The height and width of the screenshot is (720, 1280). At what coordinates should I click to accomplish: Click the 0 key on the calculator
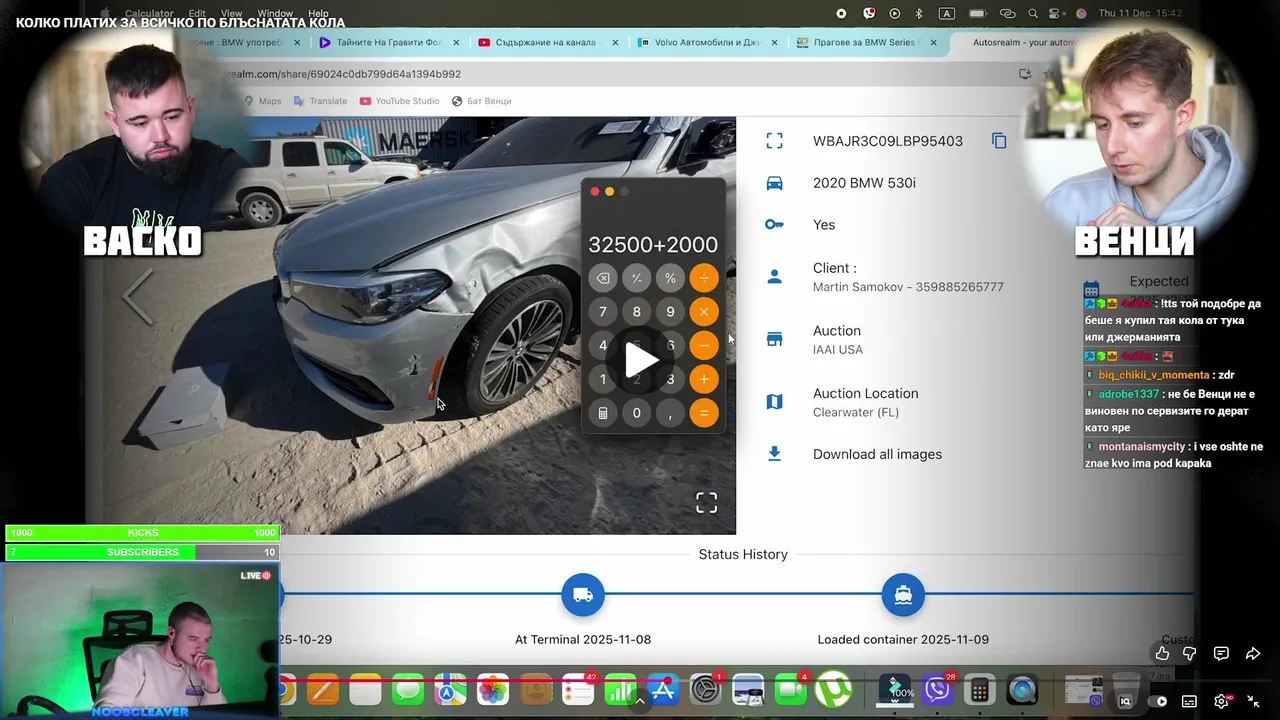[636, 413]
